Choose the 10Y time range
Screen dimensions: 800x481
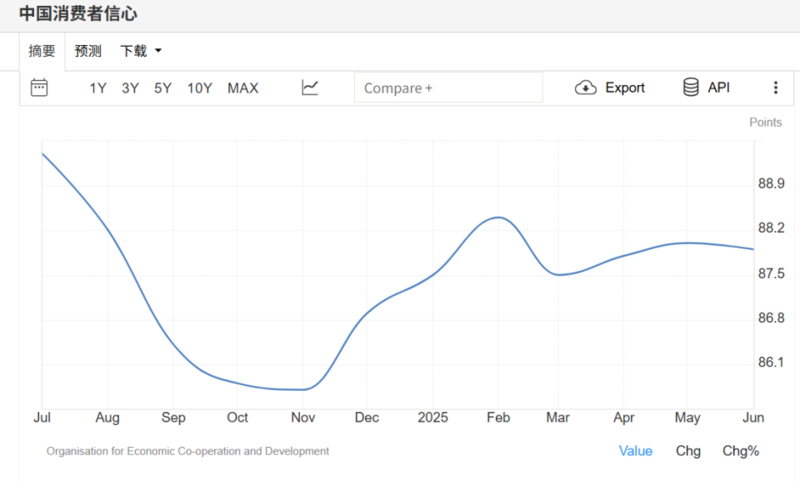point(200,88)
